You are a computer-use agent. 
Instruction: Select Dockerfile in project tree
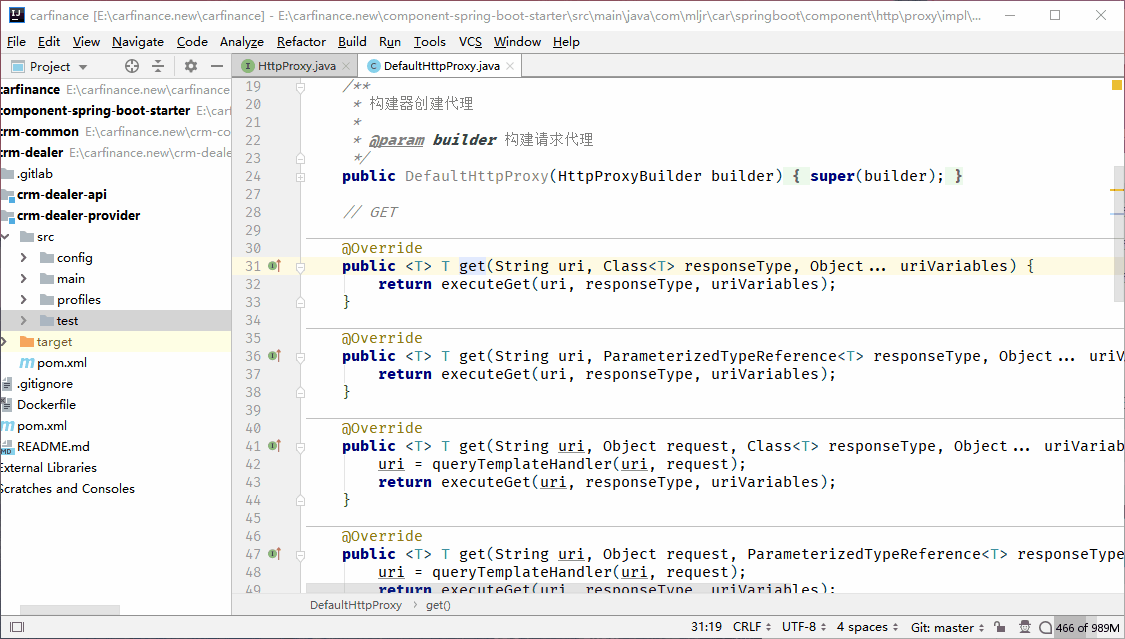tap(46, 405)
